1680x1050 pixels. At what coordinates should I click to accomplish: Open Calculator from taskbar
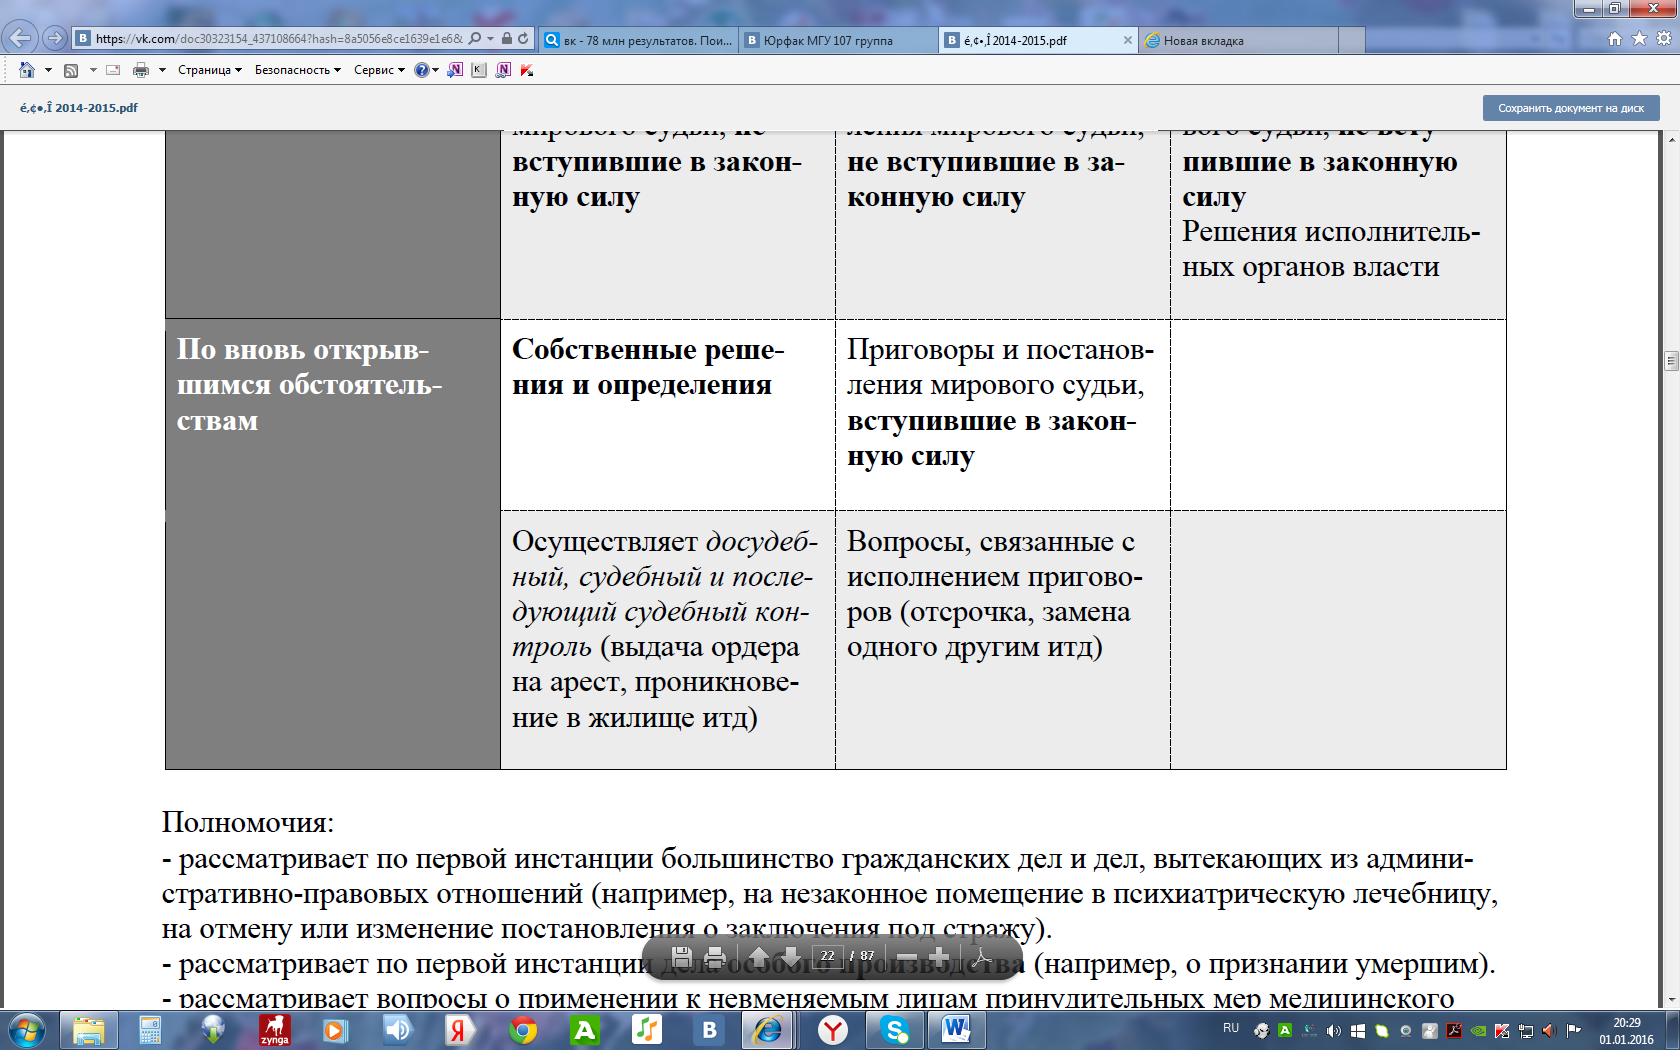(150, 1030)
